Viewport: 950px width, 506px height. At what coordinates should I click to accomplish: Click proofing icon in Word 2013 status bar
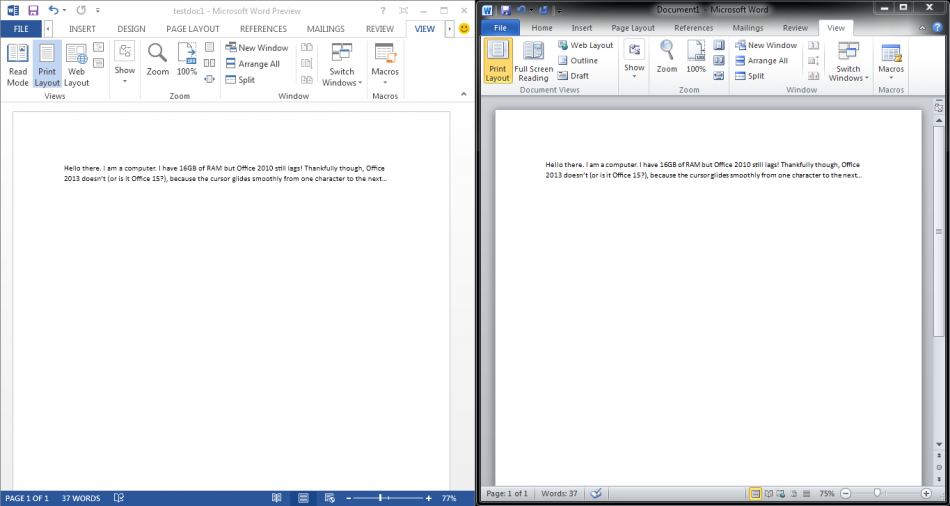[x=119, y=498]
